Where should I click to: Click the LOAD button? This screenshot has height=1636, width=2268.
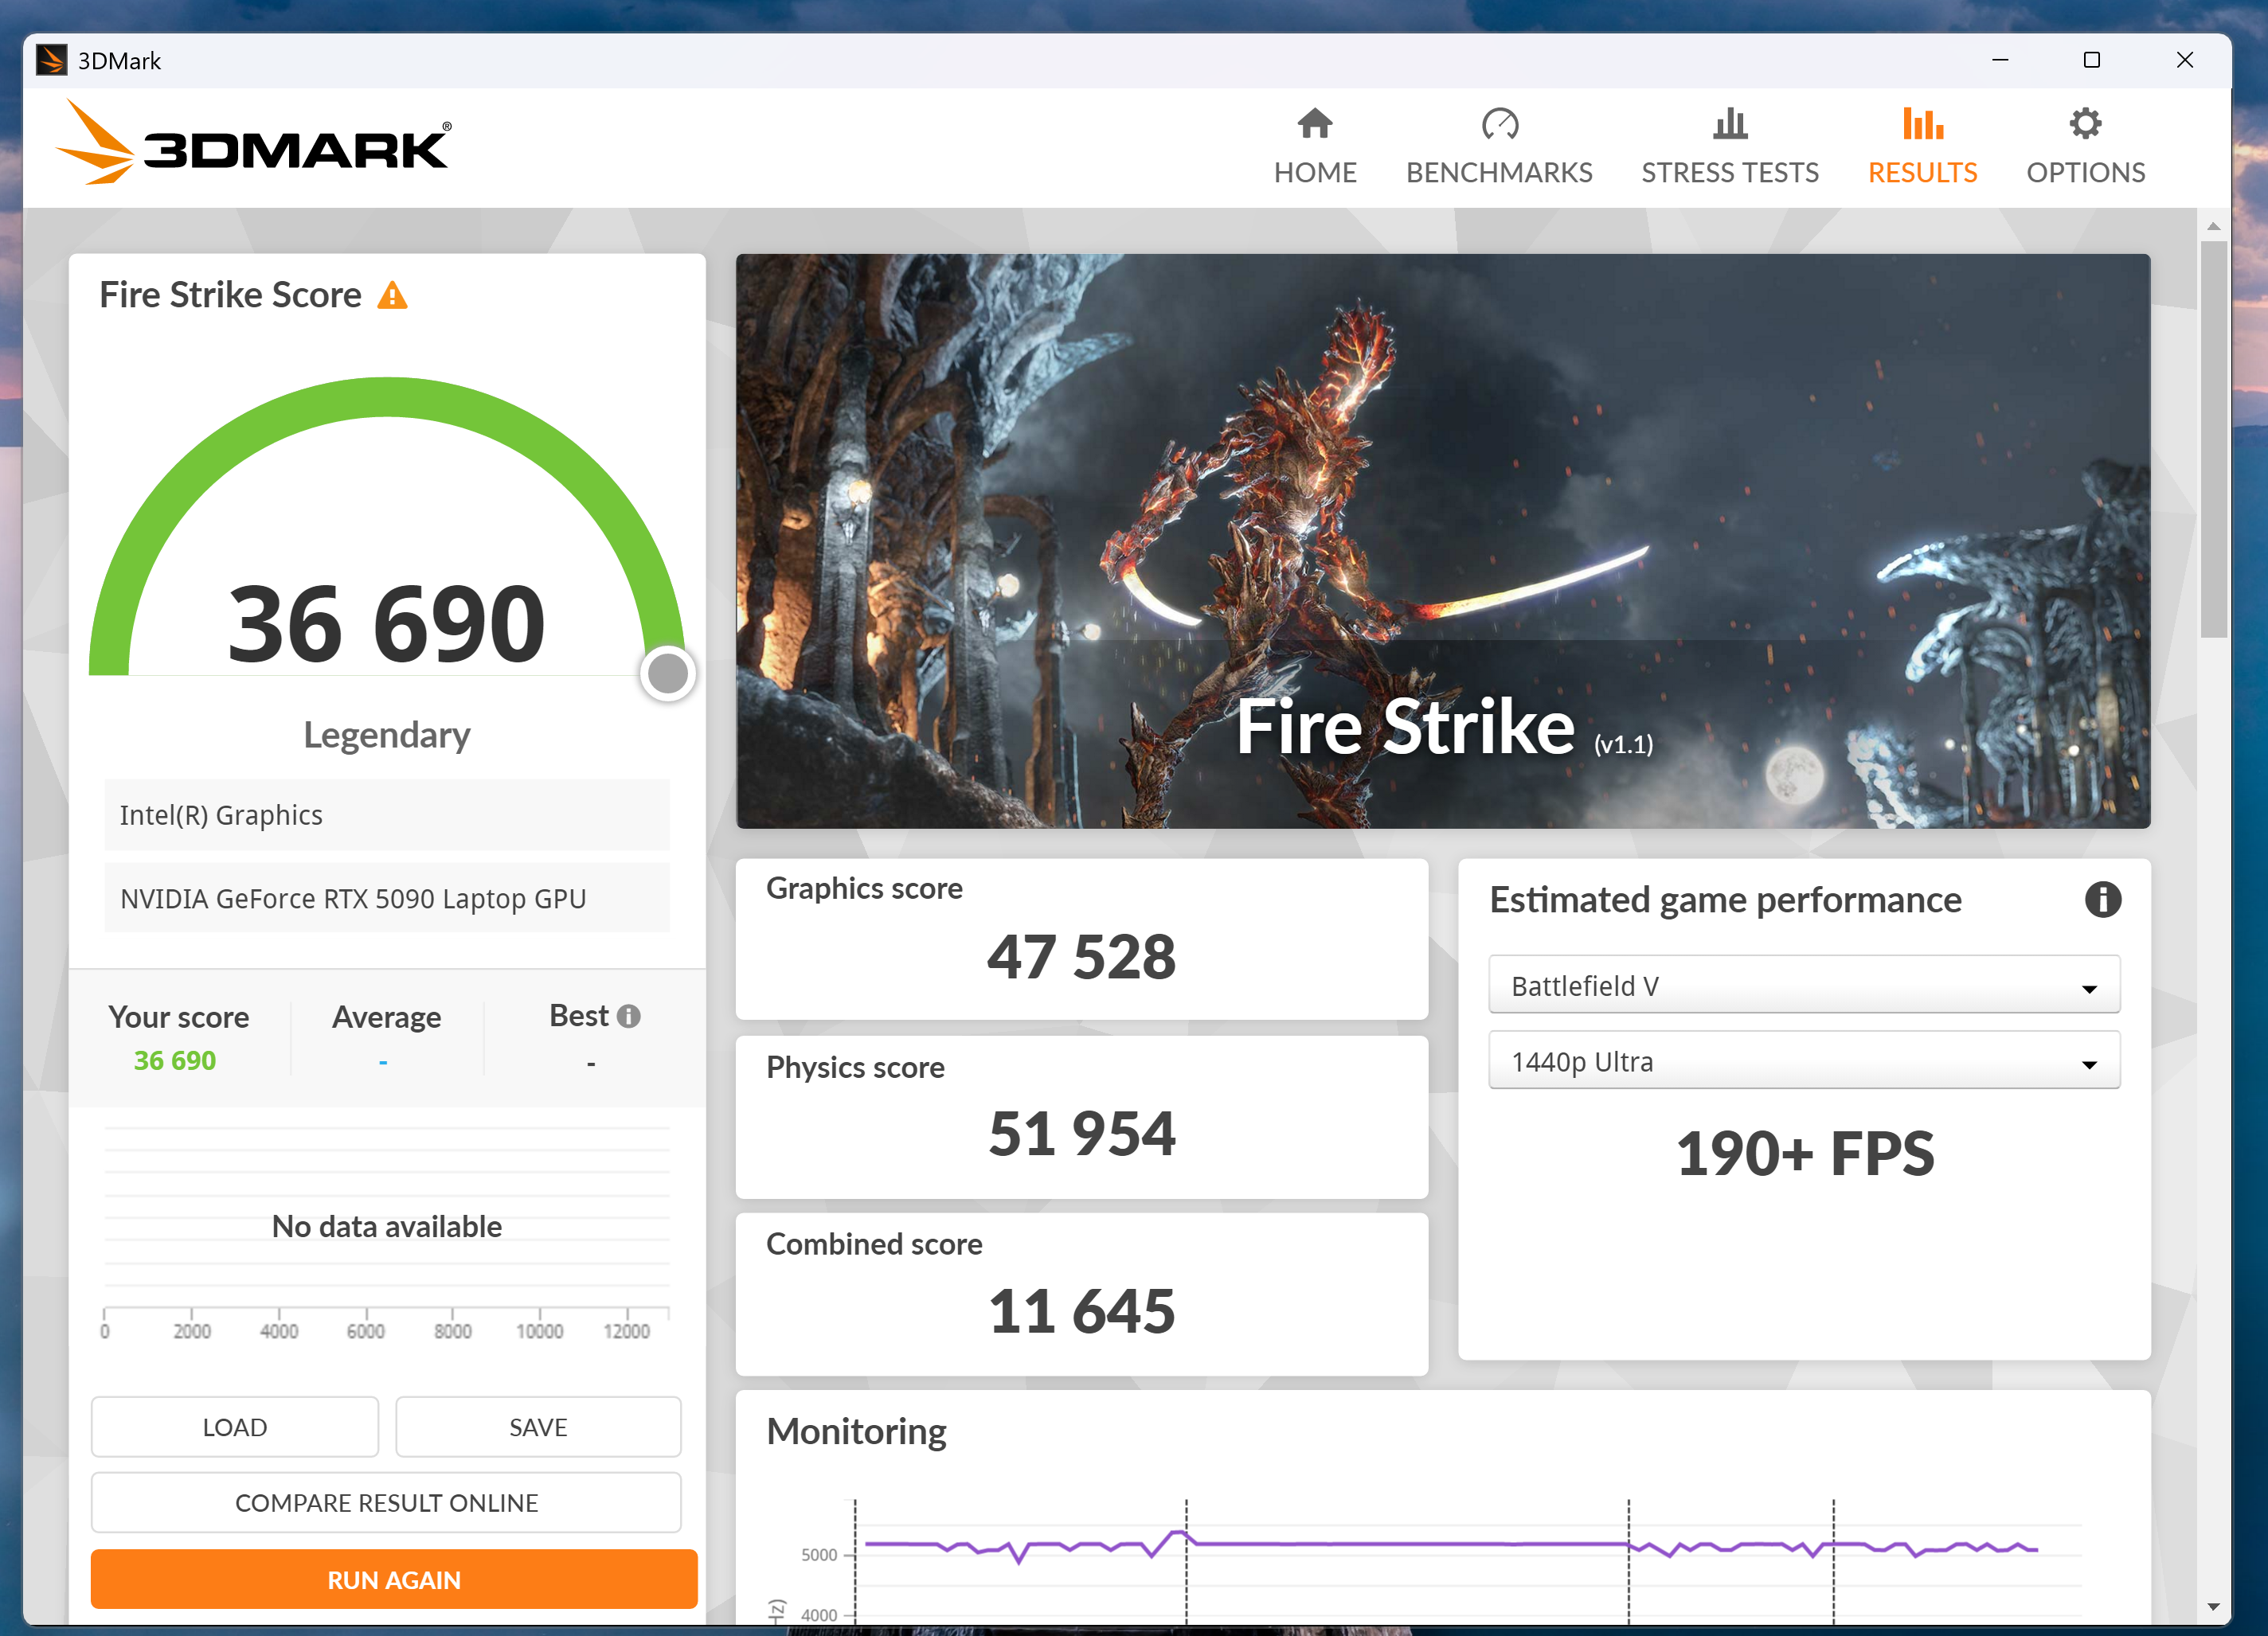[x=235, y=1426]
